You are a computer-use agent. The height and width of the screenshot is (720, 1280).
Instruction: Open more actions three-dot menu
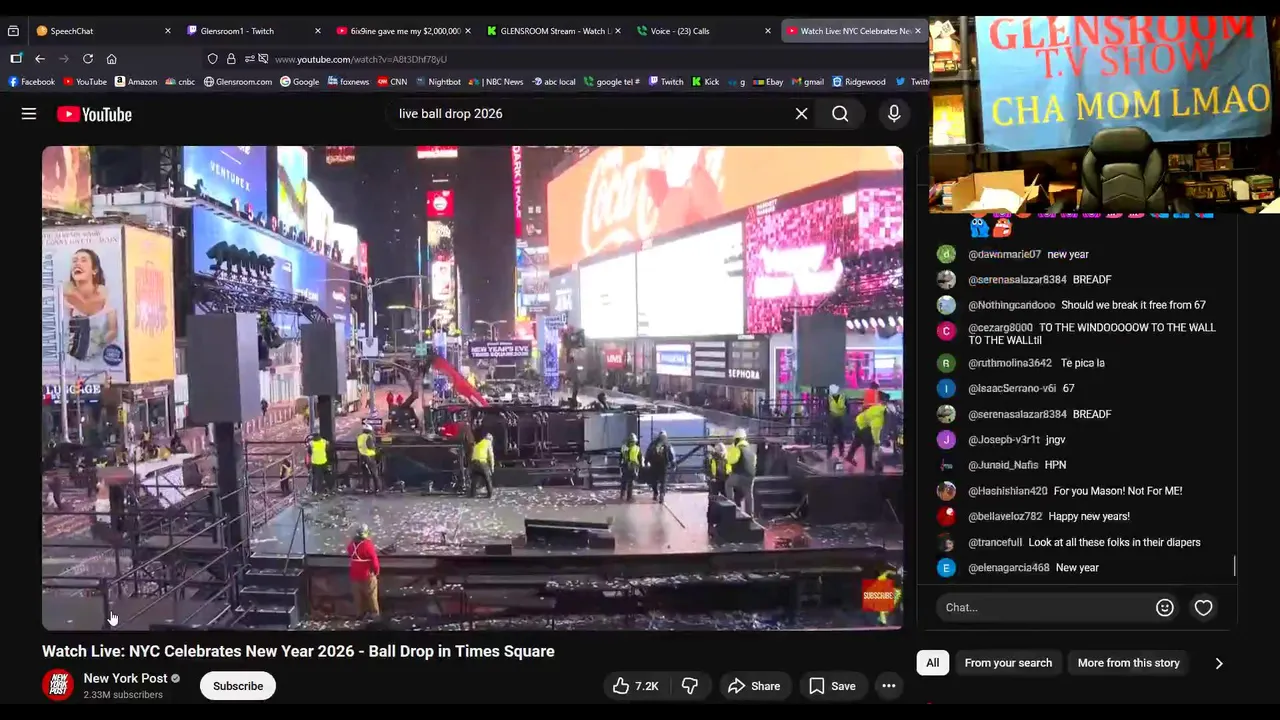888,686
